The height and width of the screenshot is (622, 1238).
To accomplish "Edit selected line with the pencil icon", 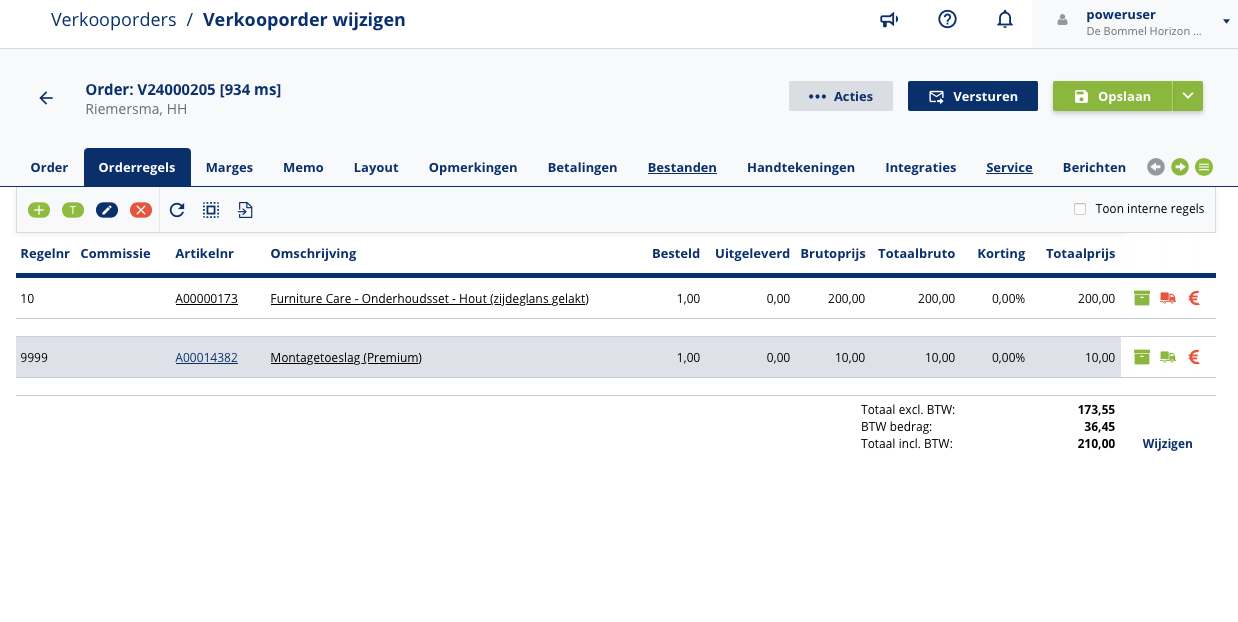I will [107, 210].
